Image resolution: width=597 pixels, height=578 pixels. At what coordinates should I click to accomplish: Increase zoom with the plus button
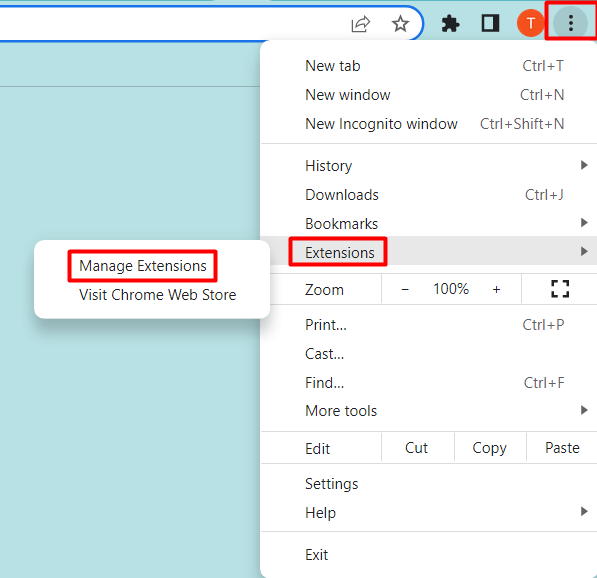pyautogui.click(x=496, y=290)
